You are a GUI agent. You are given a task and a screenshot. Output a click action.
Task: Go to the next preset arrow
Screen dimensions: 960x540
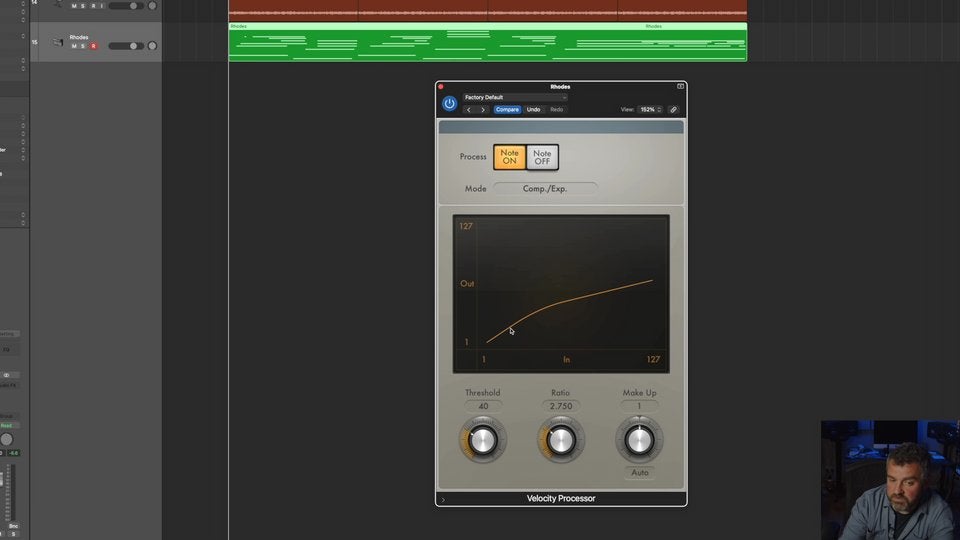[x=483, y=109]
